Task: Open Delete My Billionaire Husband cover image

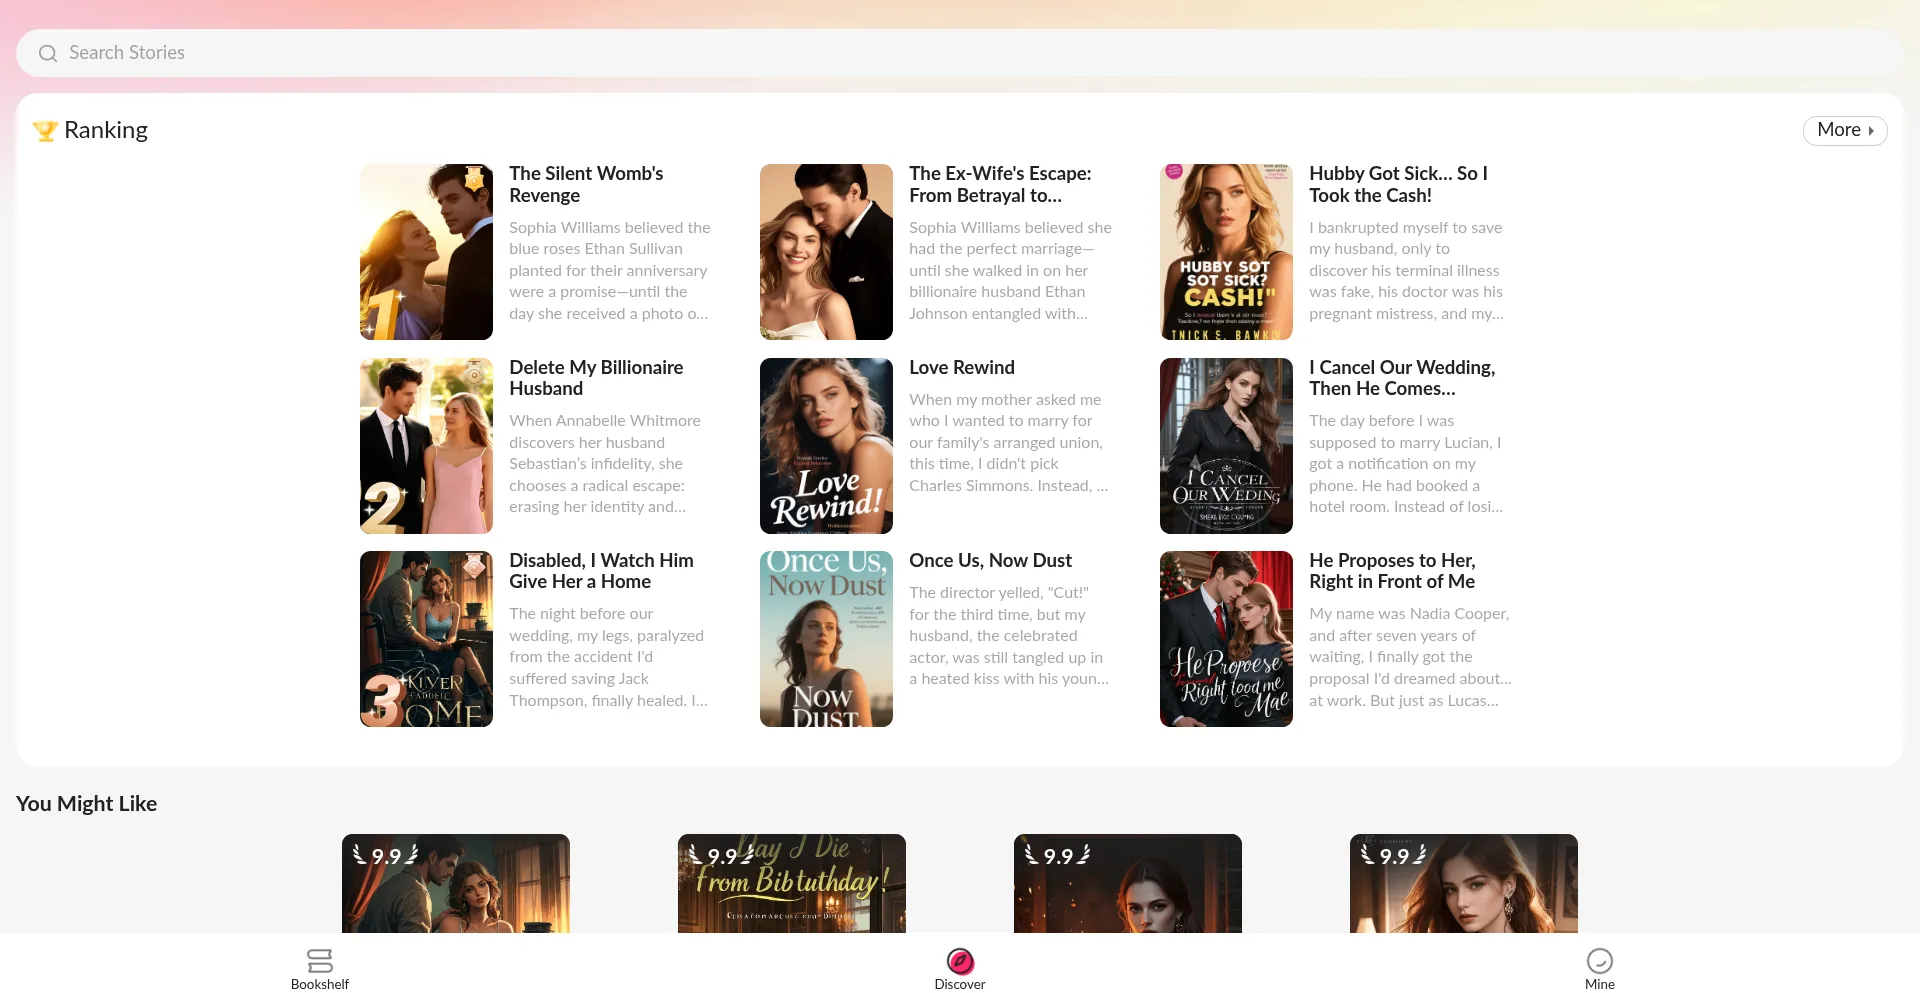Action: coord(426,446)
